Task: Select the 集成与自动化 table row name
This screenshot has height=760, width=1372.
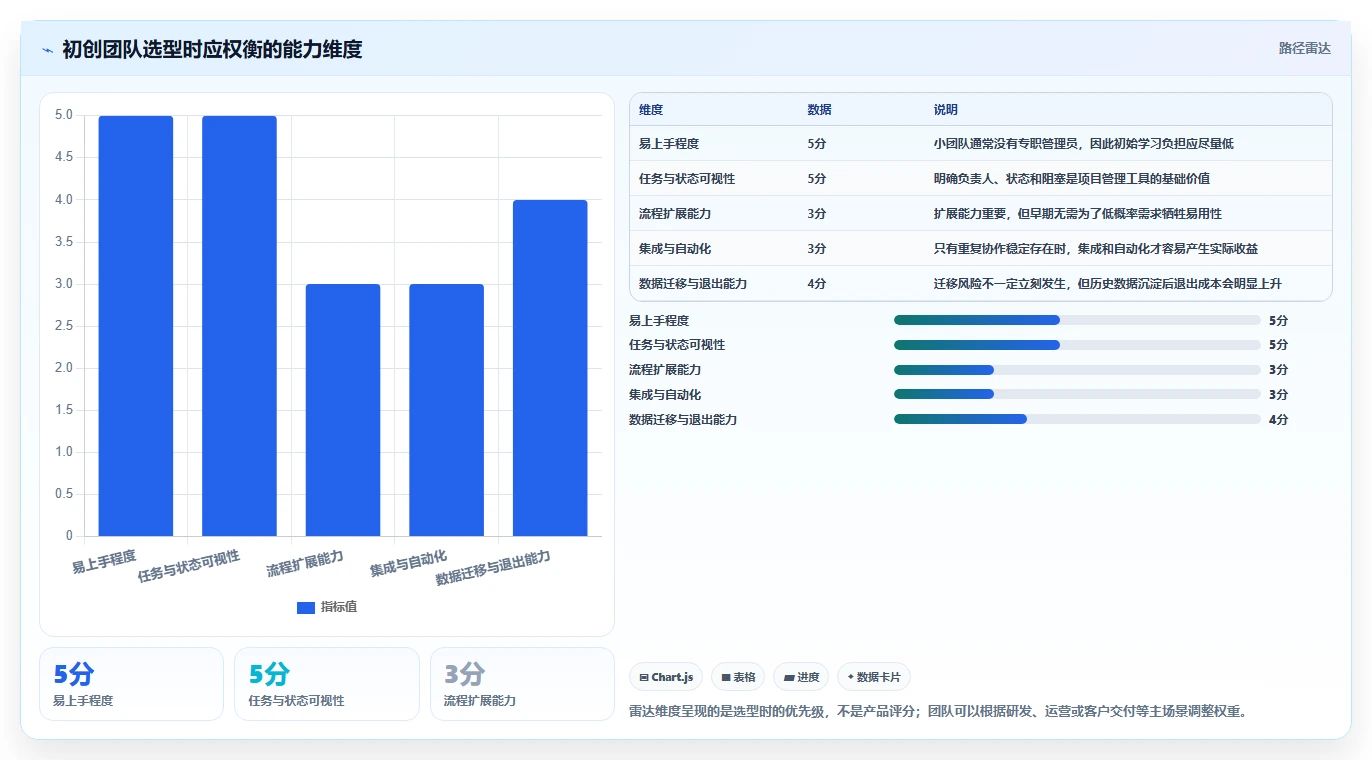Action: [675, 249]
